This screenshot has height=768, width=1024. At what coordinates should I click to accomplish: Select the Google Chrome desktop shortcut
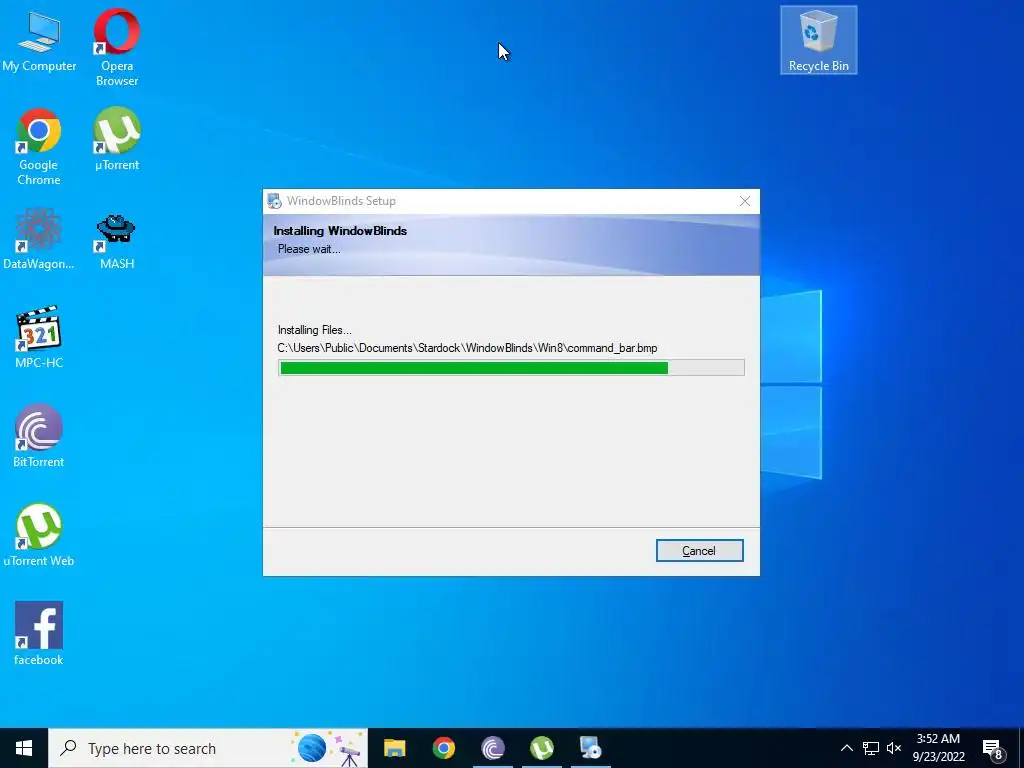tap(39, 147)
